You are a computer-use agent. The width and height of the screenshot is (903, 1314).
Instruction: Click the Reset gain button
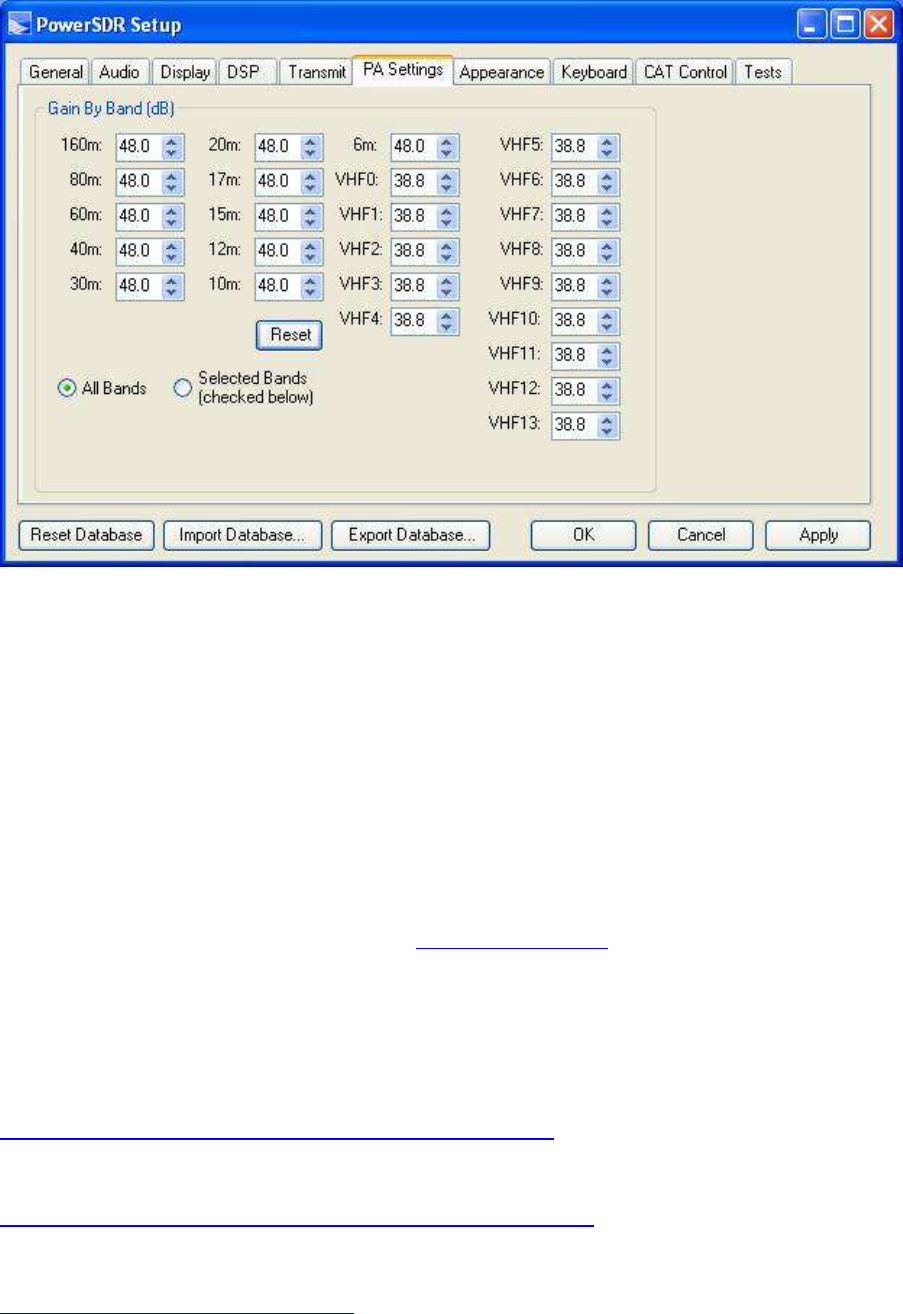[x=290, y=335]
